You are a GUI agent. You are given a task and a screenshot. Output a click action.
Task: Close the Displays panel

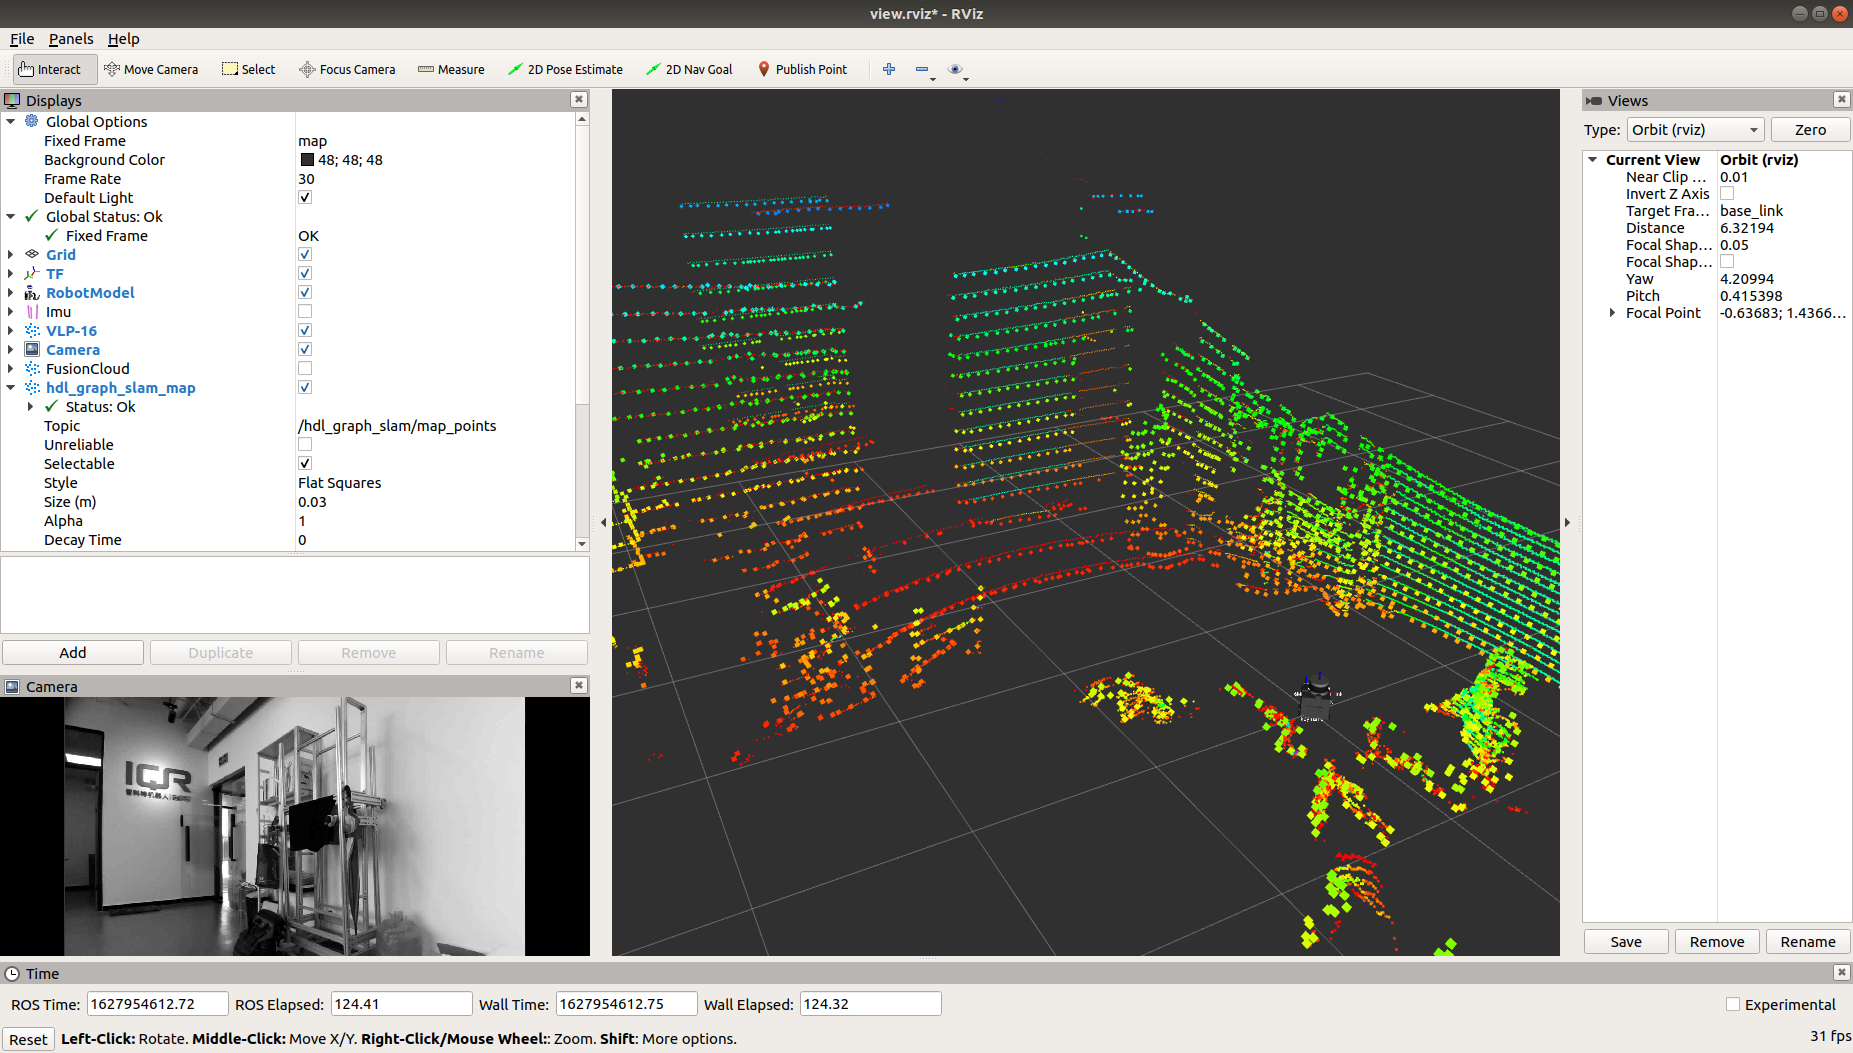click(x=578, y=99)
